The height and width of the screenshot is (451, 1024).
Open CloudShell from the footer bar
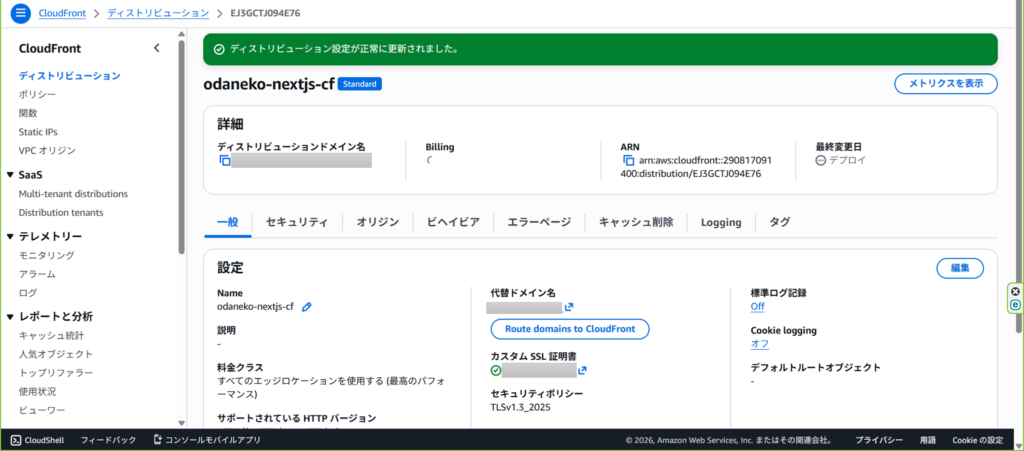pos(40,440)
